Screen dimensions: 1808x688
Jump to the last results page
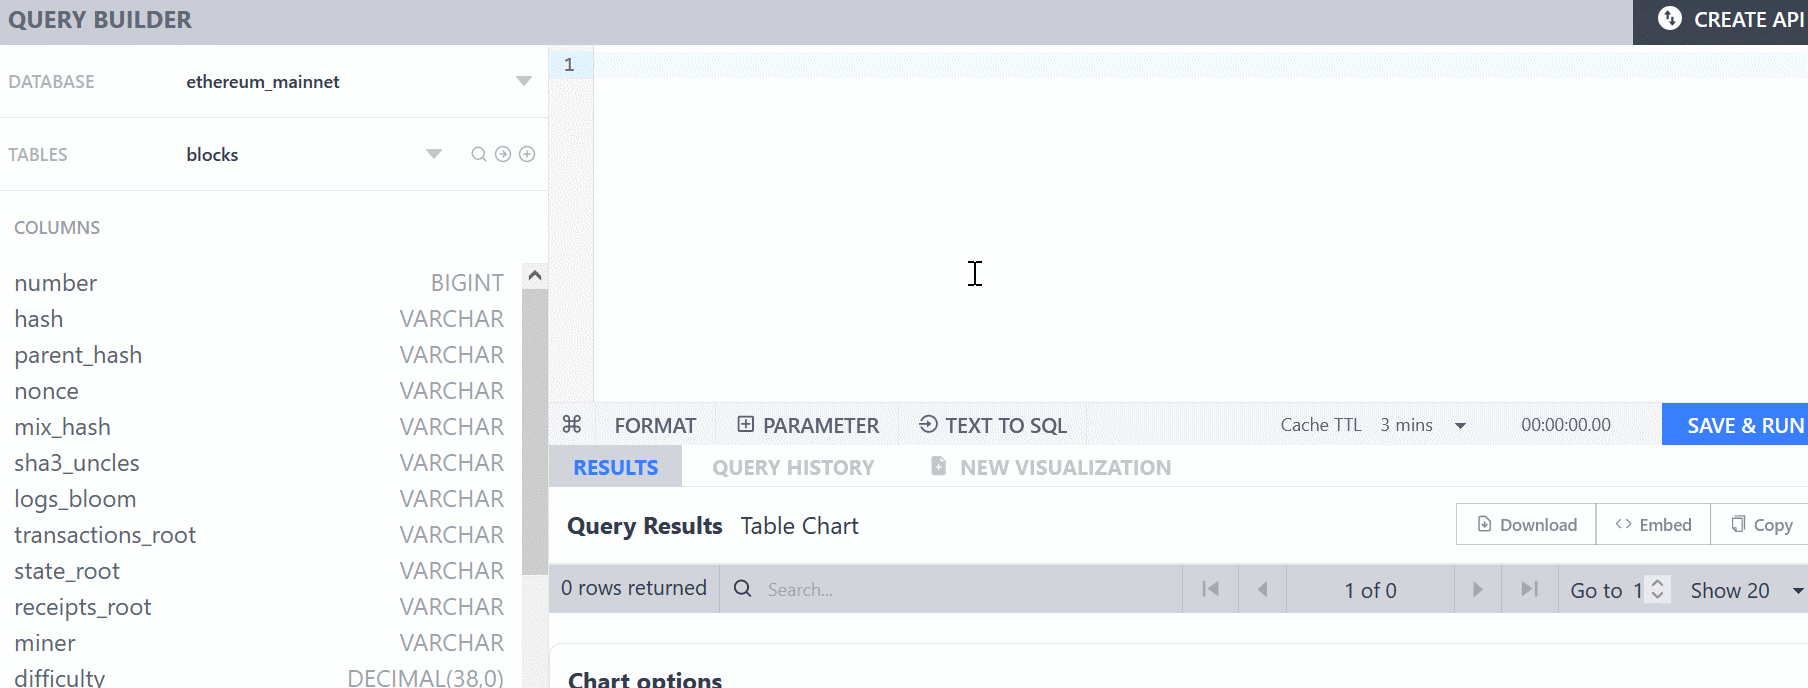click(x=1529, y=589)
